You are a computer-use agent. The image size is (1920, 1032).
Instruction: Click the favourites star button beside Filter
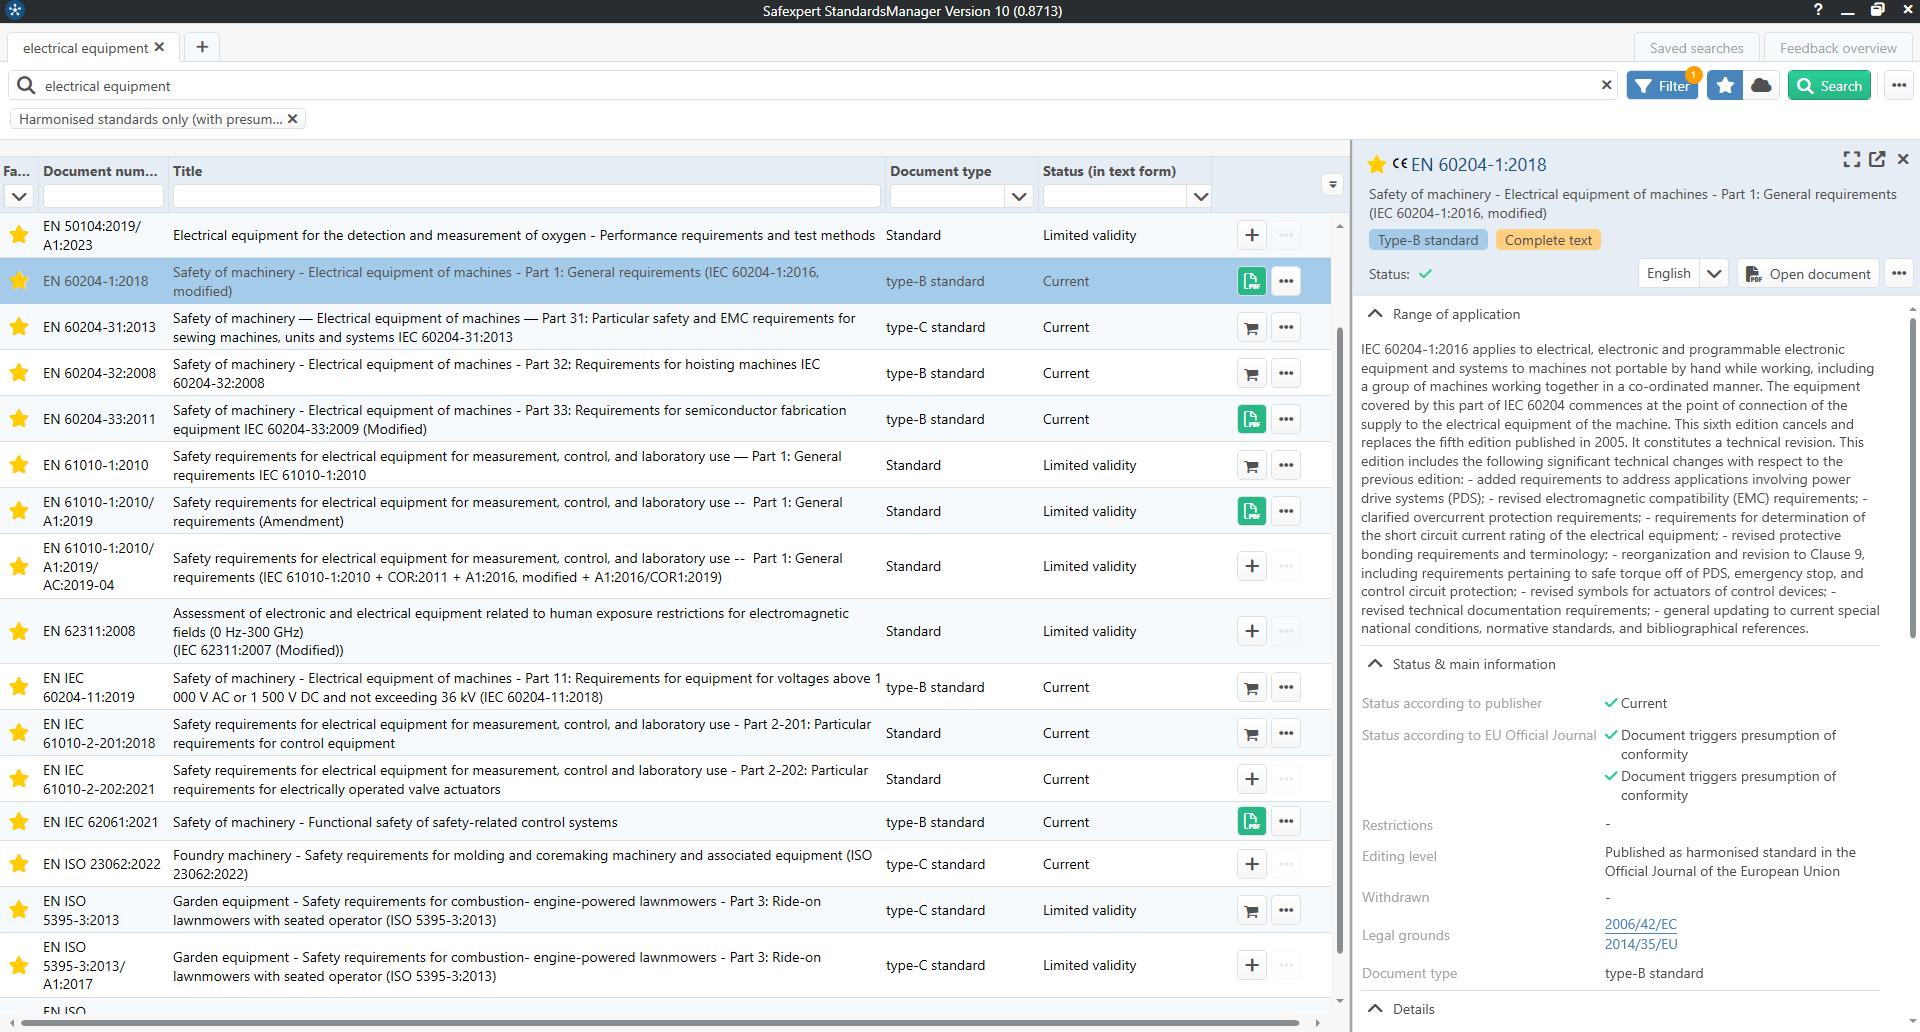(1725, 86)
